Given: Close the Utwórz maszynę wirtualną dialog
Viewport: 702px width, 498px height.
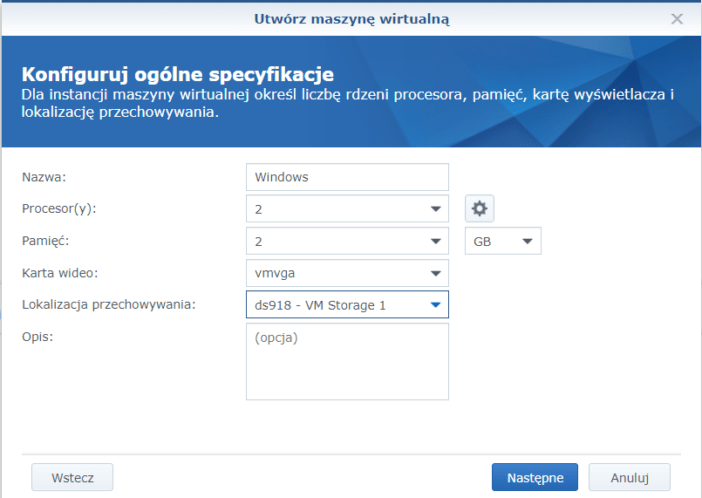Looking at the screenshot, I should click(676, 19).
